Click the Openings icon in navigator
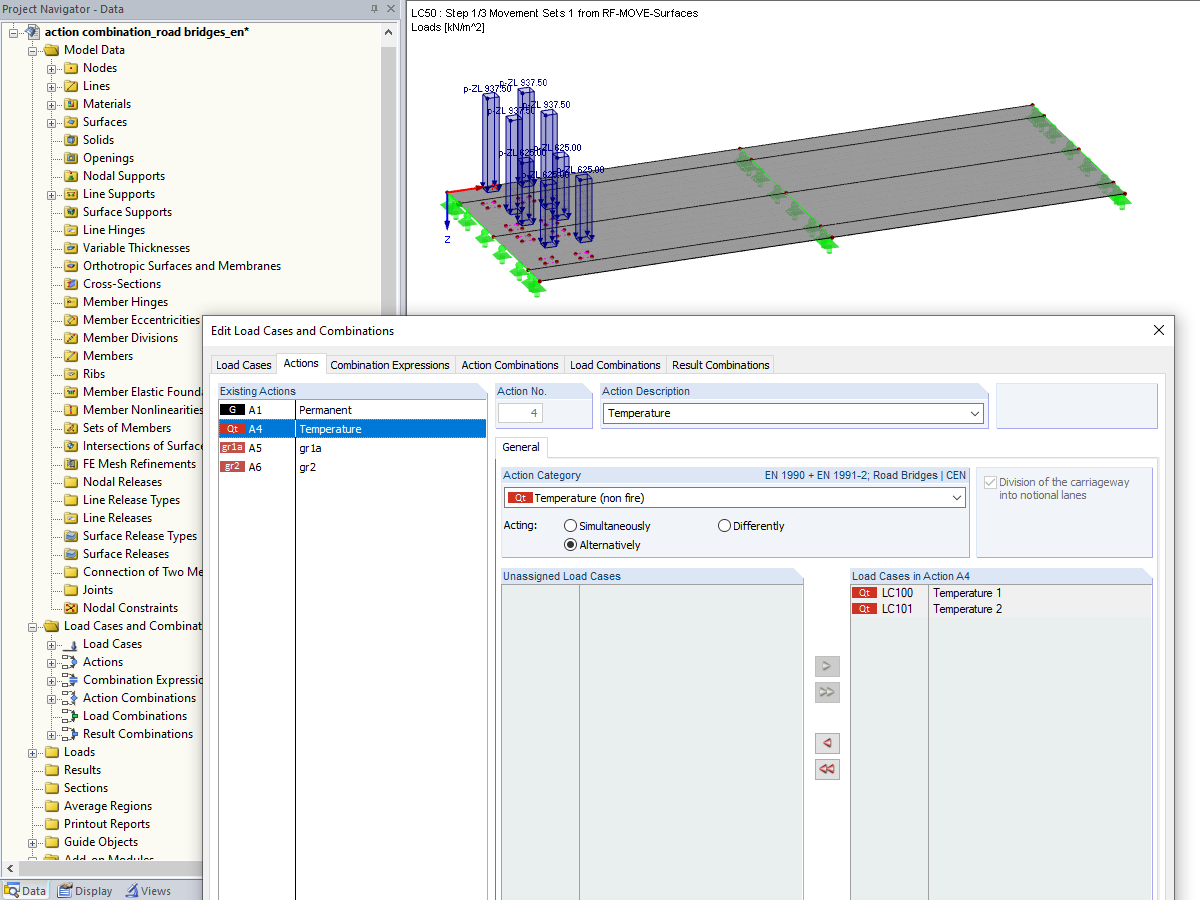Screen dimensions: 1200x900 click(x=71, y=158)
